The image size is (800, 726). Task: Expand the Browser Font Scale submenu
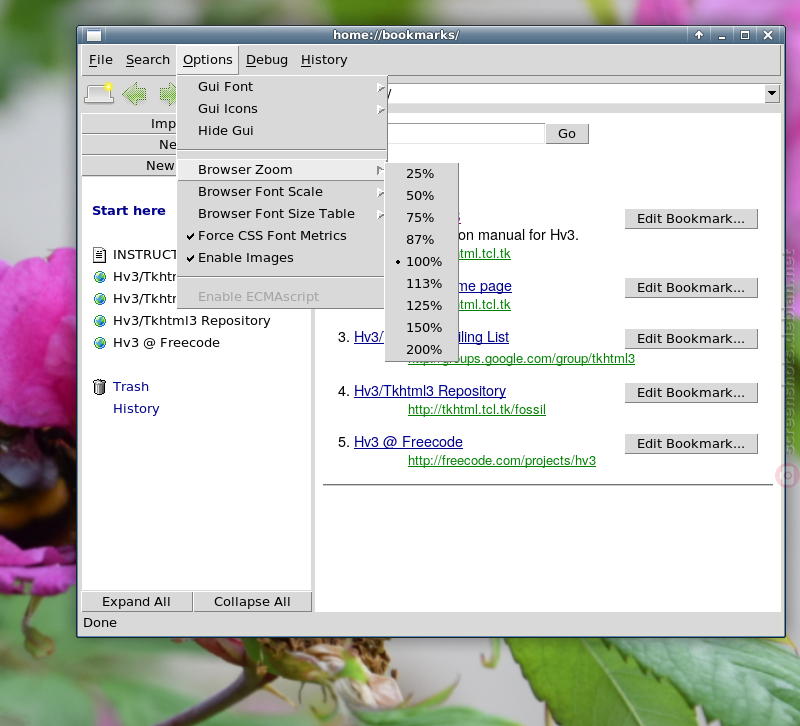(281, 192)
